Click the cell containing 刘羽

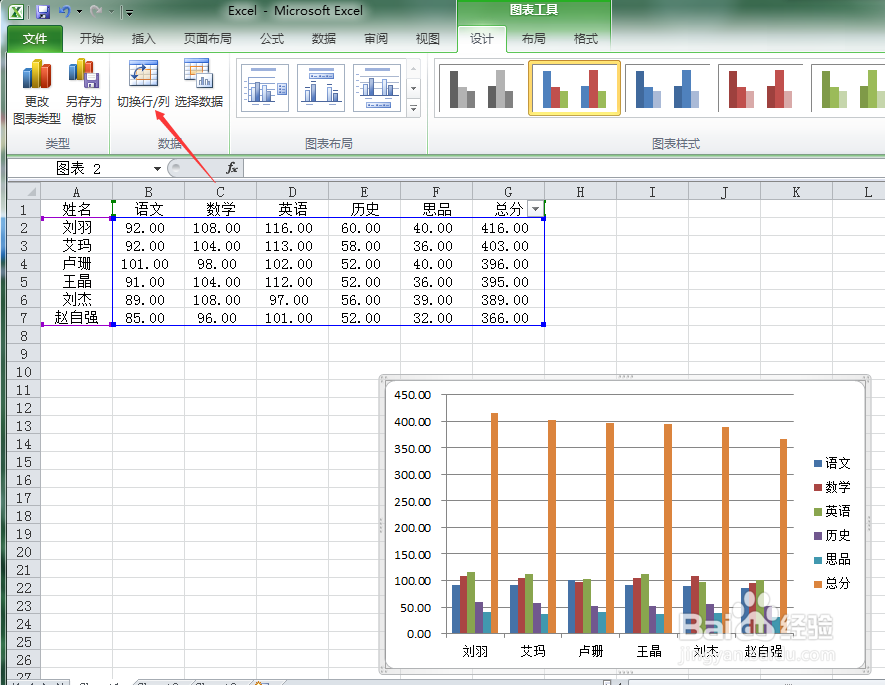point(76,227)
